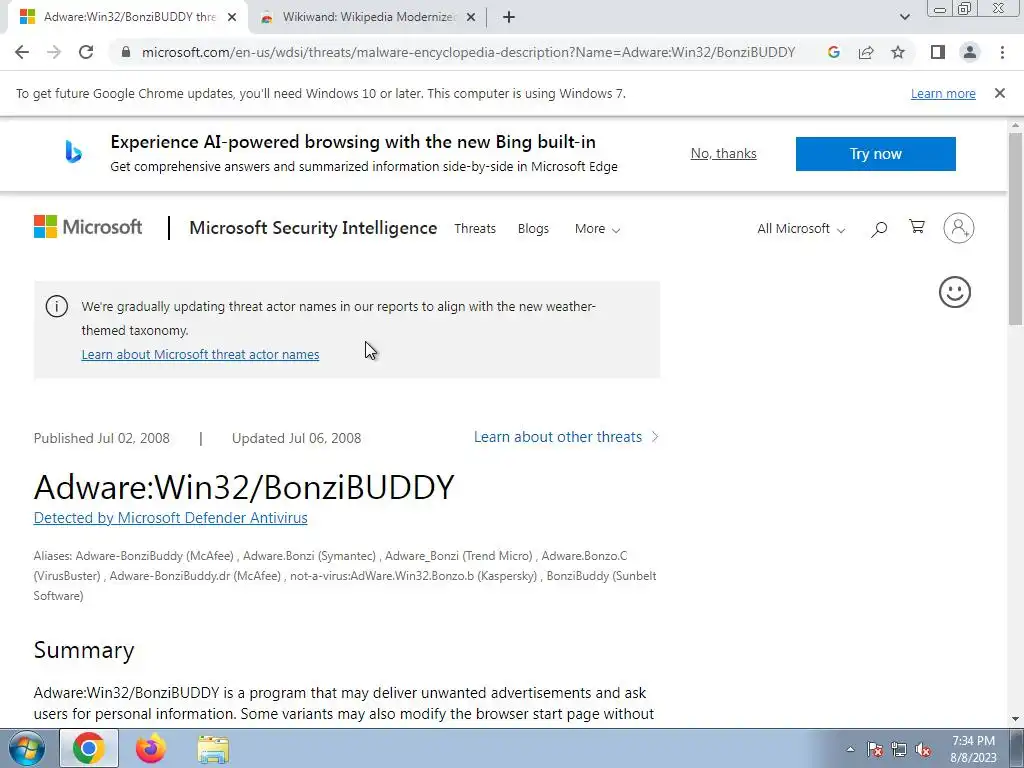Viewport: 1024px width, 768px height.
Task: Click the browser forward arrow
Action: coord(54,52)
